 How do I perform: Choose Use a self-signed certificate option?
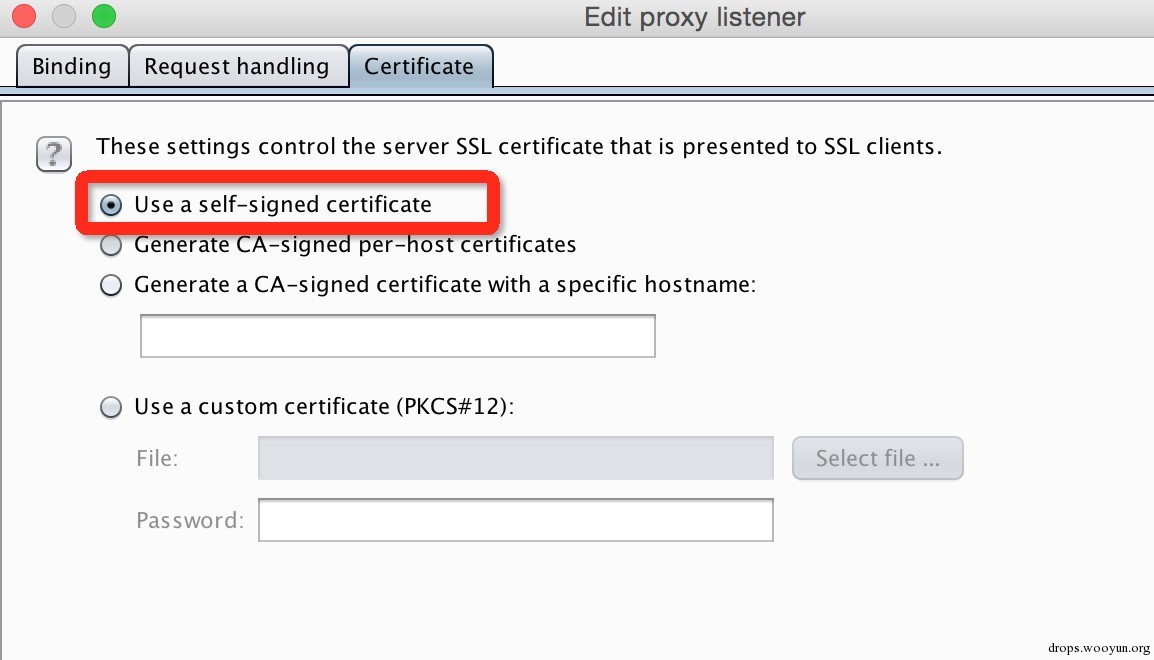(x=113, y=205)
